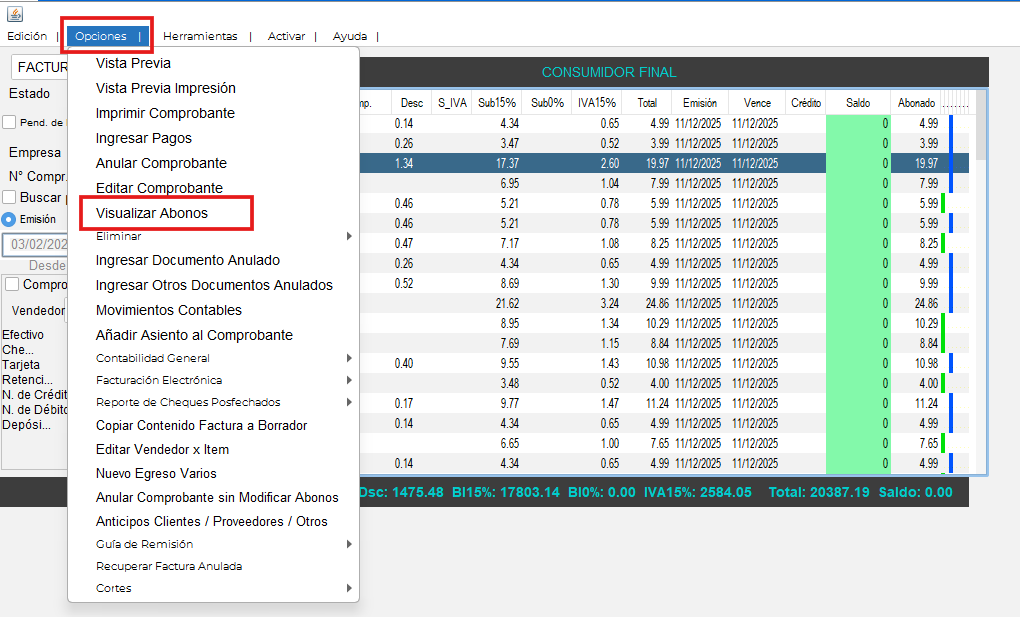Click the date input field showing 03/02
This screenshot has height=617, width=1020.
coord(36,244)
